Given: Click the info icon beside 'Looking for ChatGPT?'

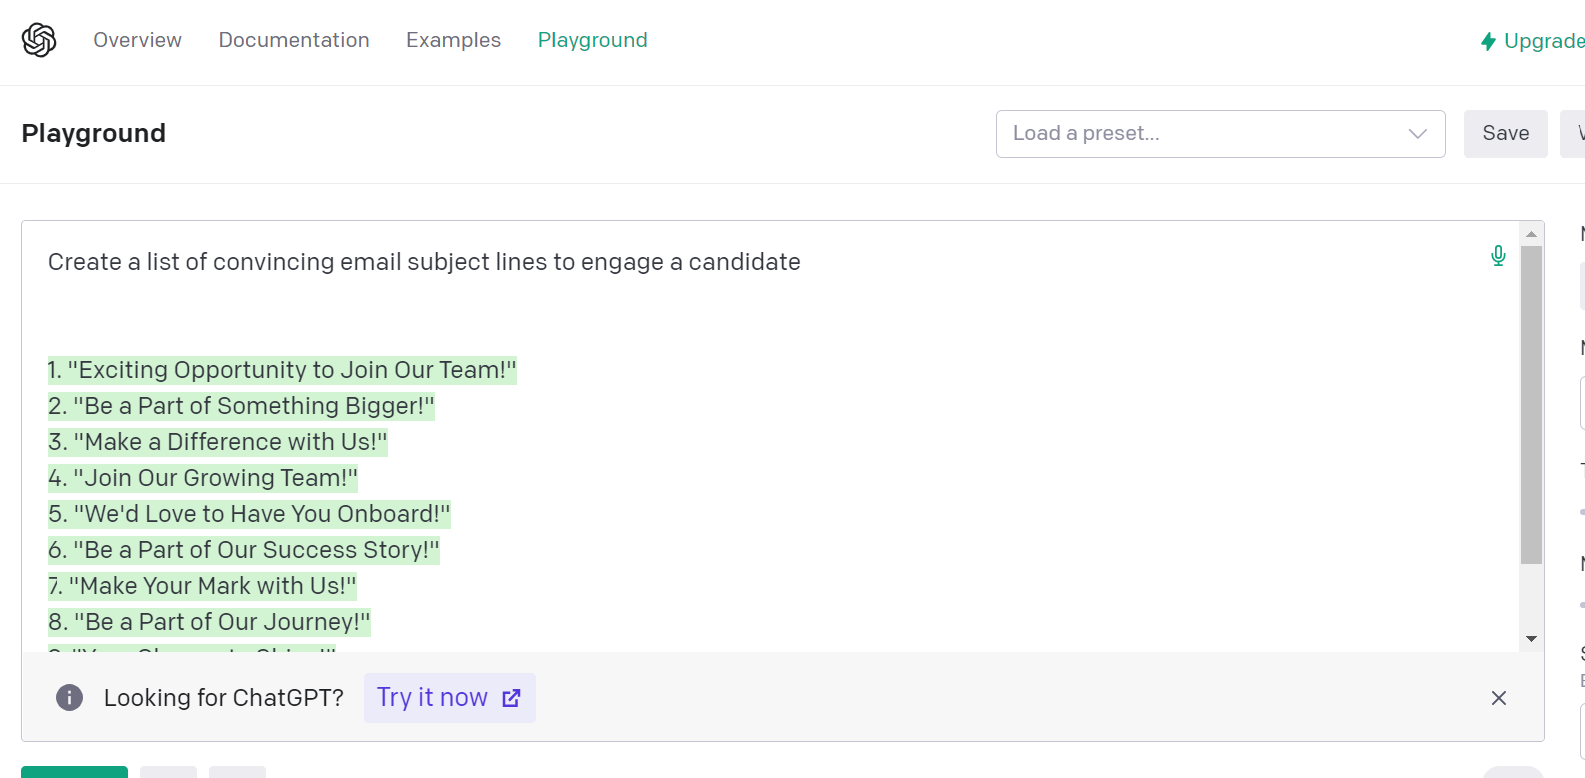Looking at the screenshot, I should point(69,697).
